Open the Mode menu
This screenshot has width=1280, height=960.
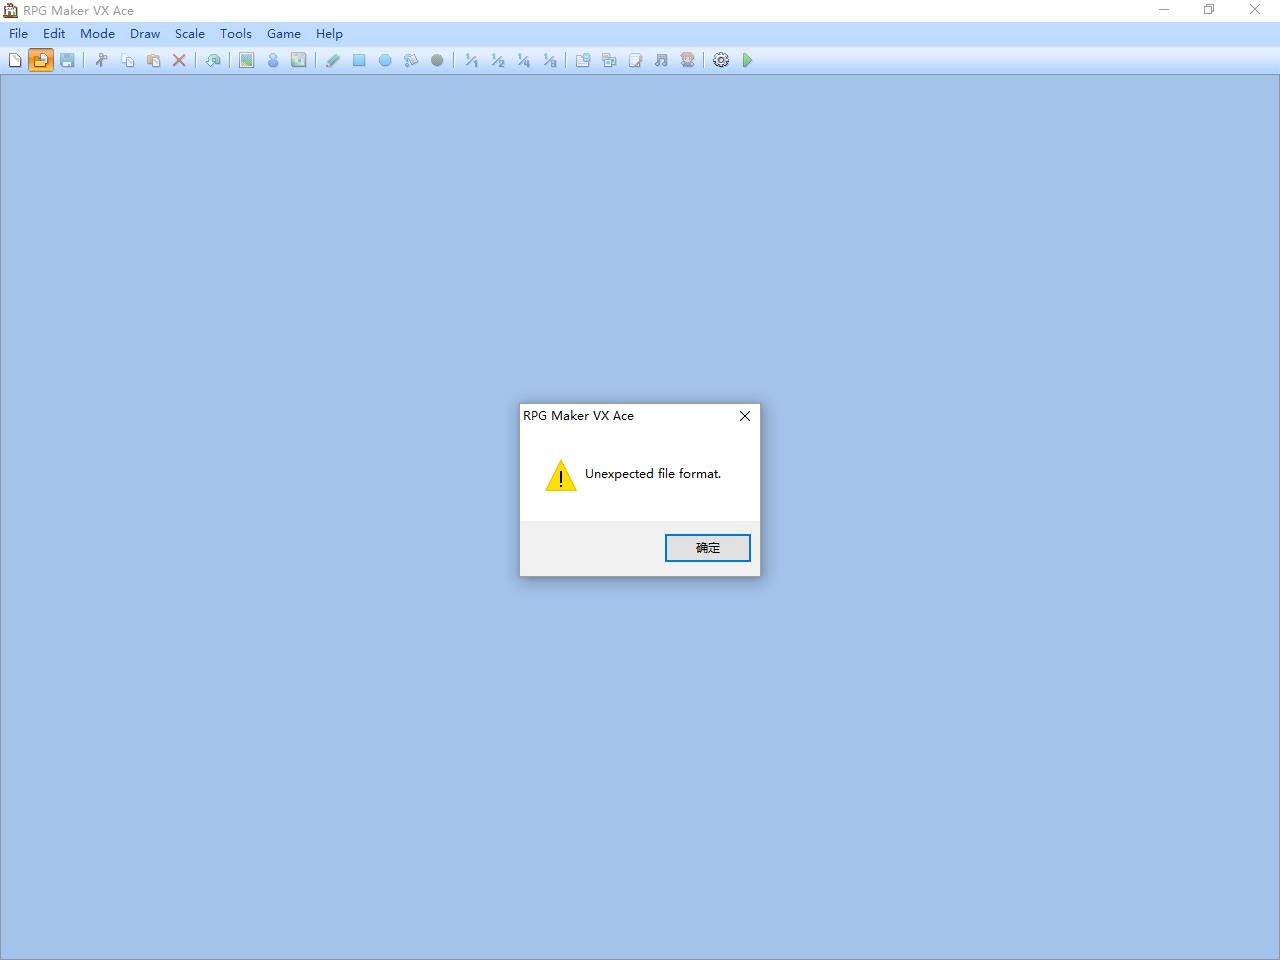tap(97, 33)
